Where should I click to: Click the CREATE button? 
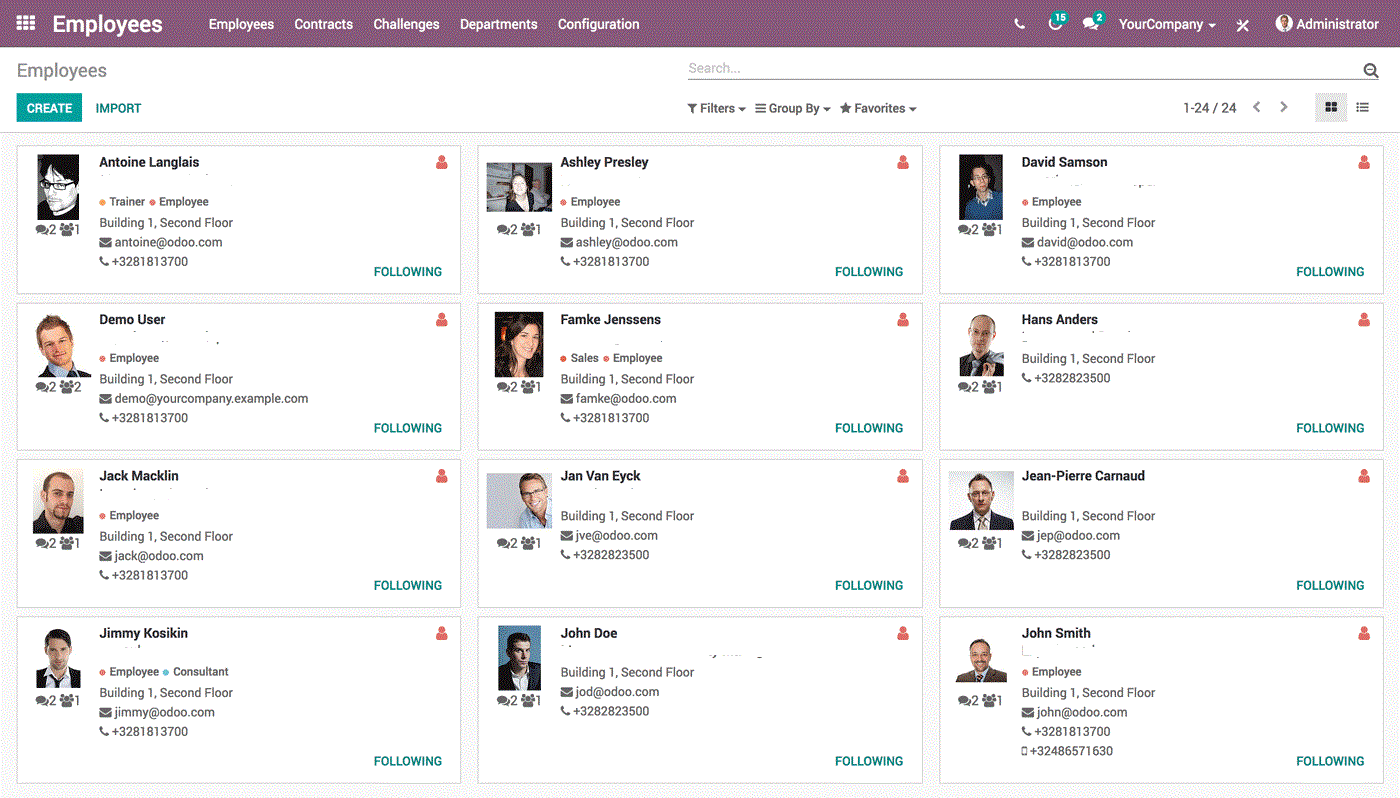point(49,108)
